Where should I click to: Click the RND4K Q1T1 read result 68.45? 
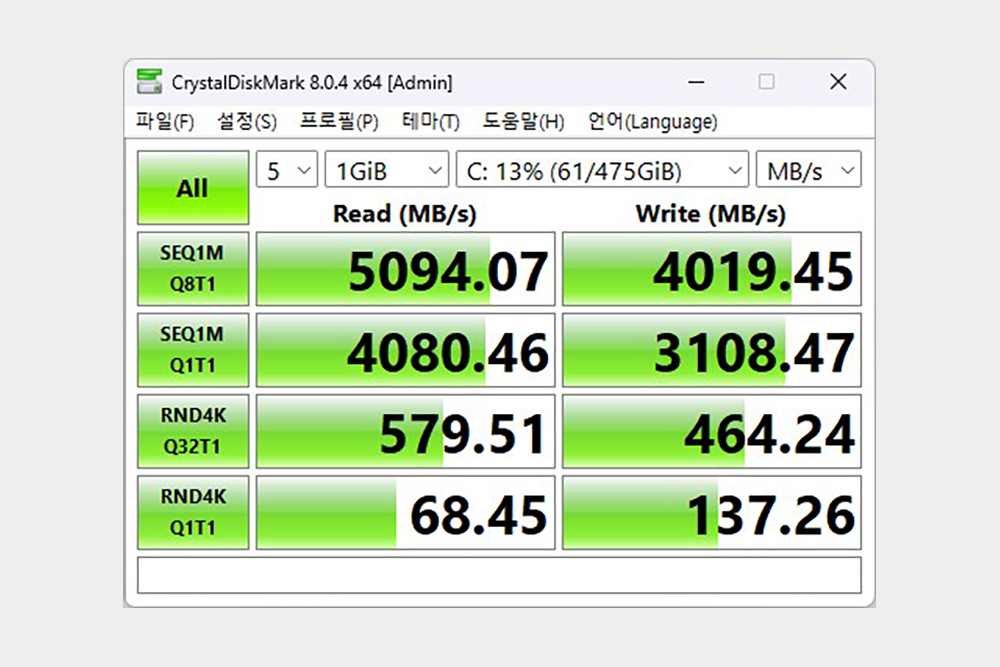pos(406,511)
